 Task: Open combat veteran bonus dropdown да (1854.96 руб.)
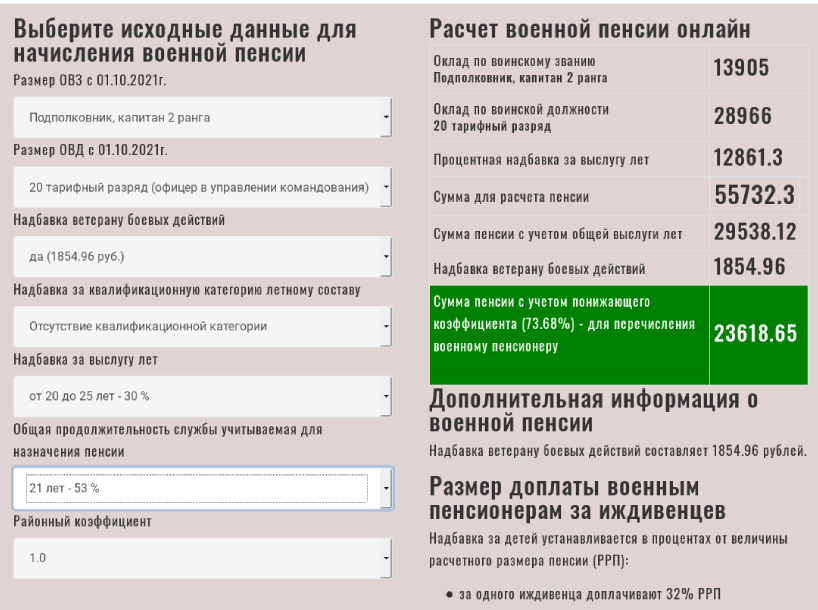(202, 257)
